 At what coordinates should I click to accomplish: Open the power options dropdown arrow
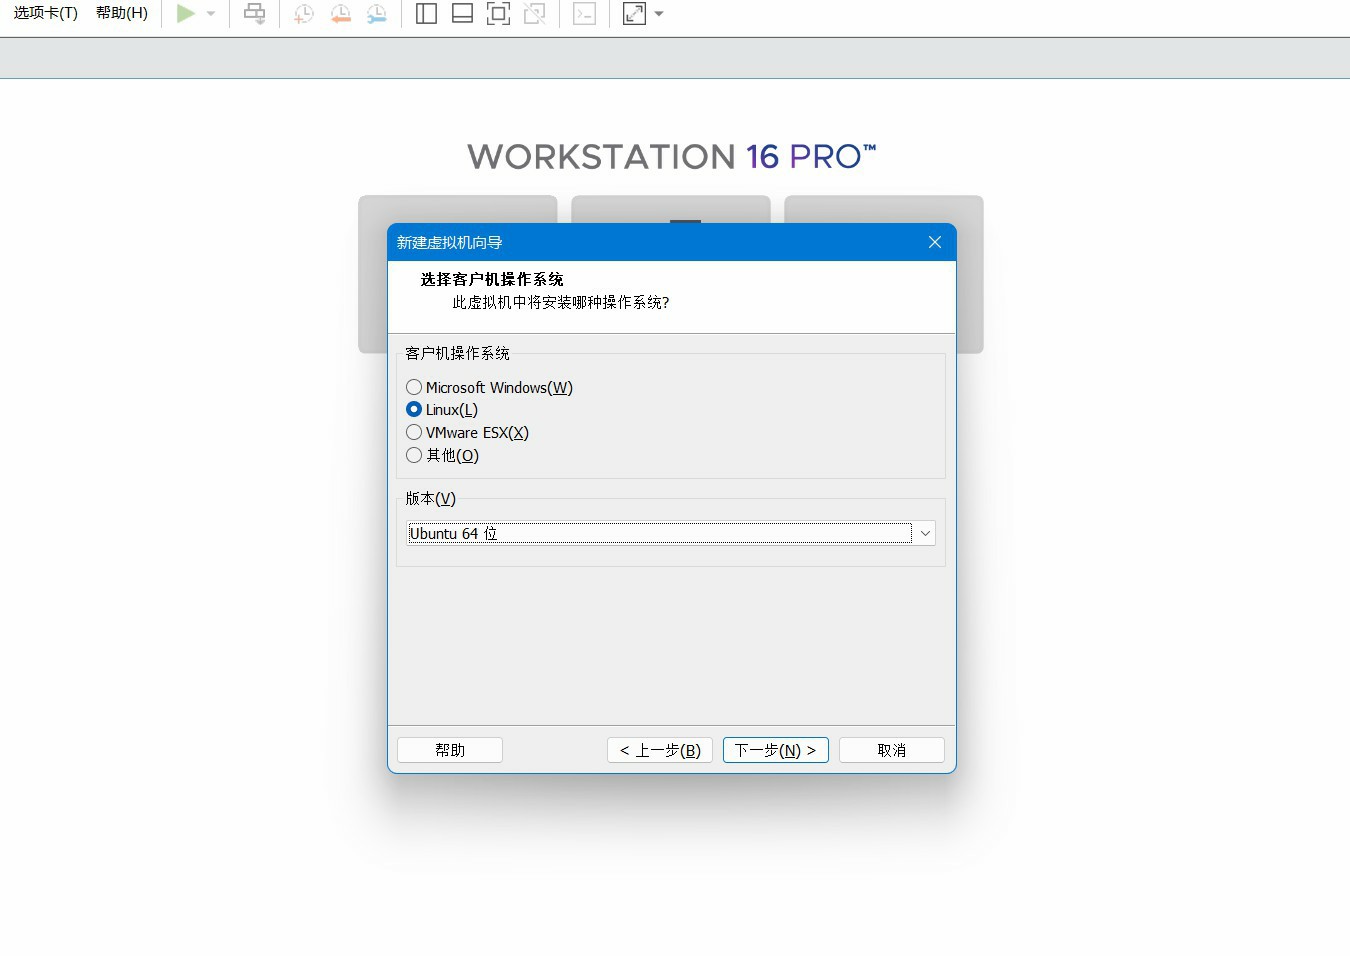coord(211,14)
